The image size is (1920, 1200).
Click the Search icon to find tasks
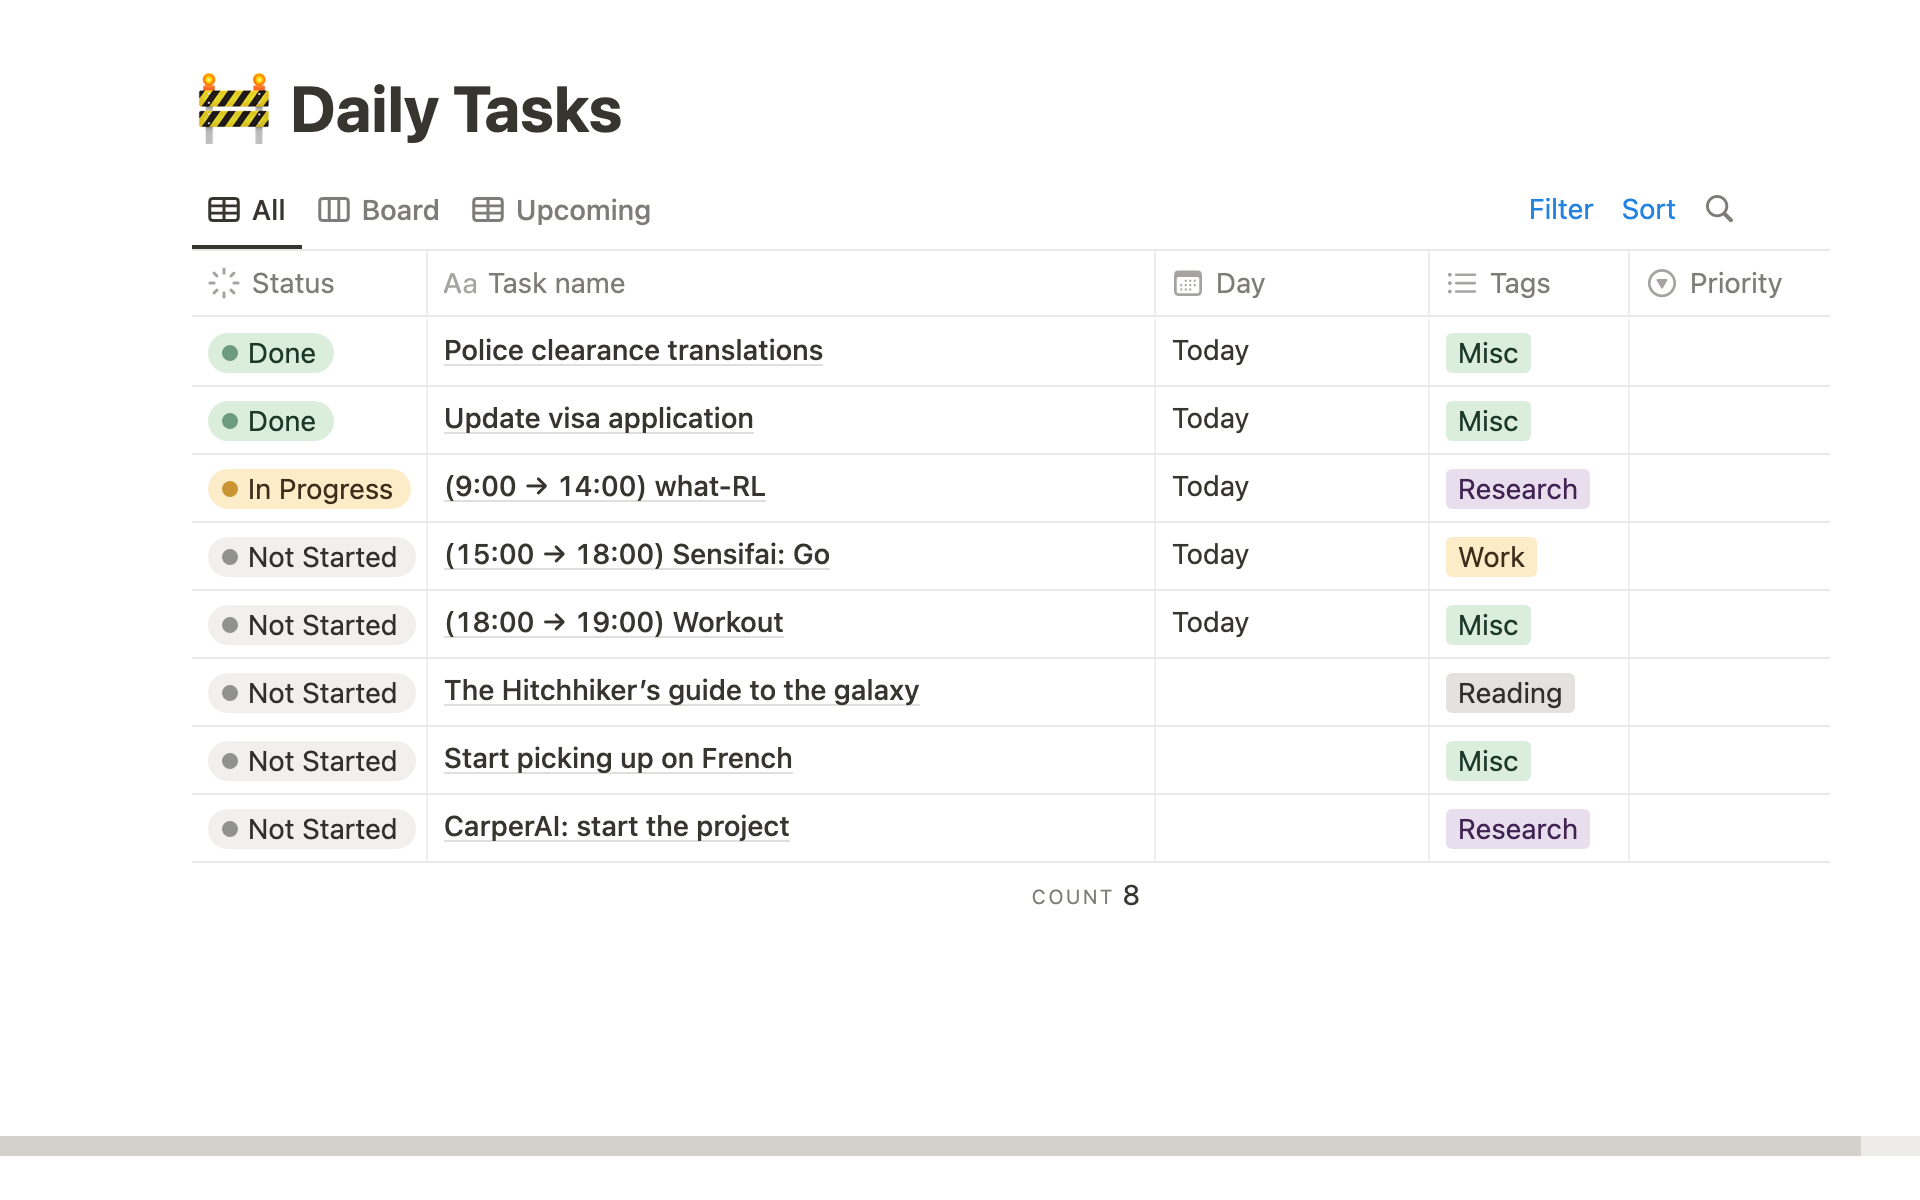1721,210
